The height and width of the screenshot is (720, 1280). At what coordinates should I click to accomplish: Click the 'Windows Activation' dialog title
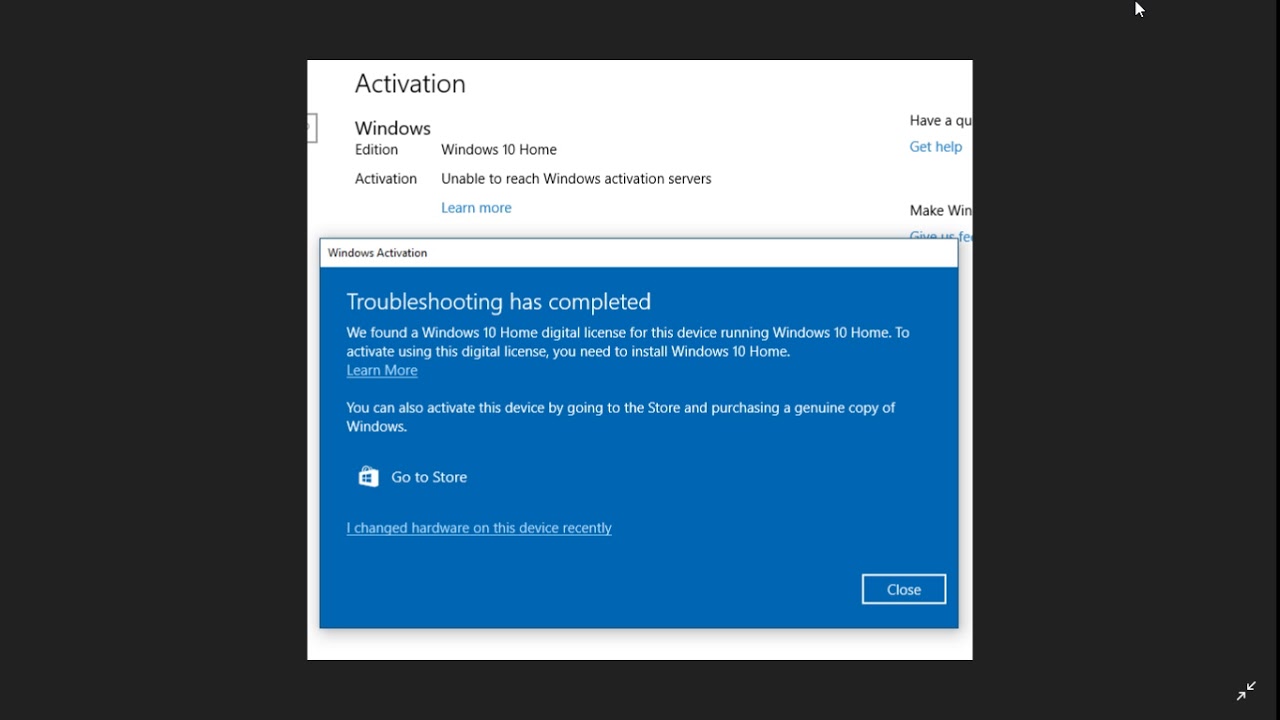[377, 253]
